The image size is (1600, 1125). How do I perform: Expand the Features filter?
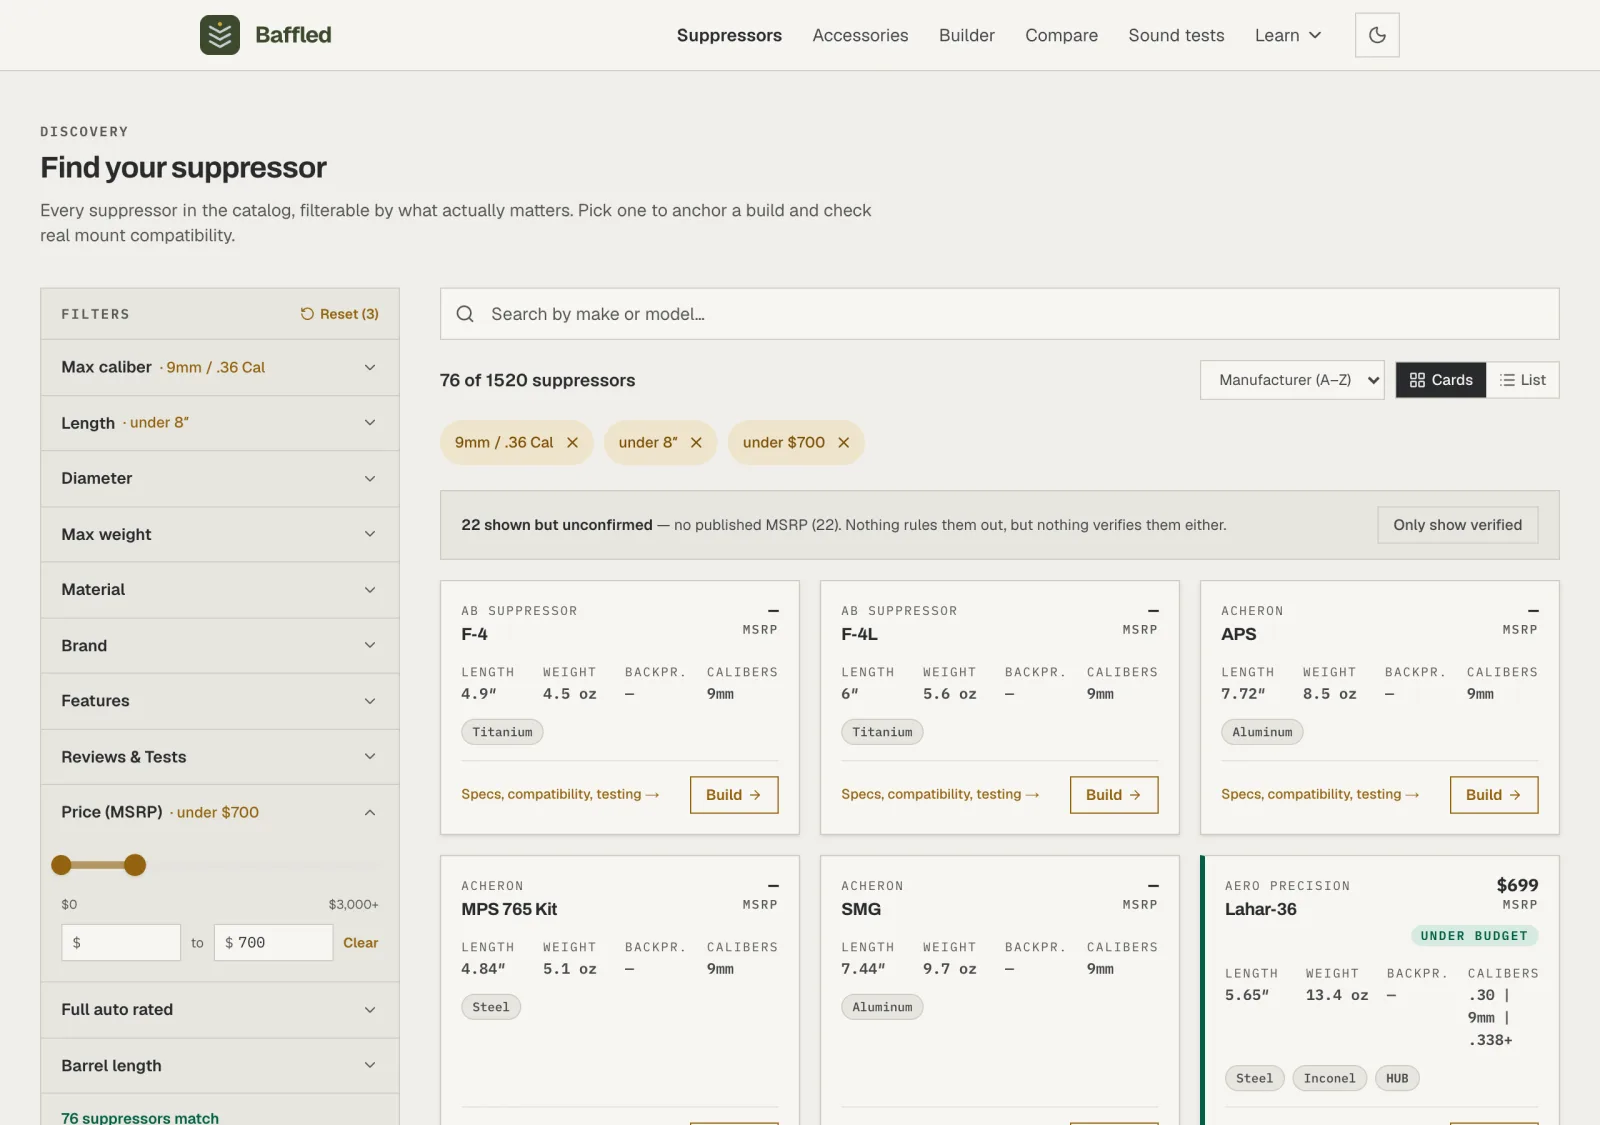(220, 701)
